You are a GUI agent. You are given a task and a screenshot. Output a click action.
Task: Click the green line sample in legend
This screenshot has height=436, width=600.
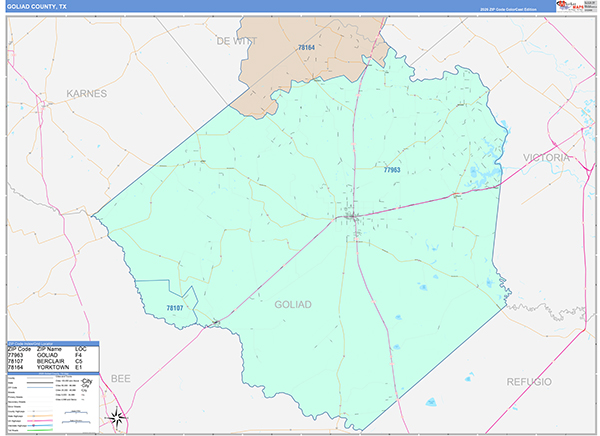[40, 430]
